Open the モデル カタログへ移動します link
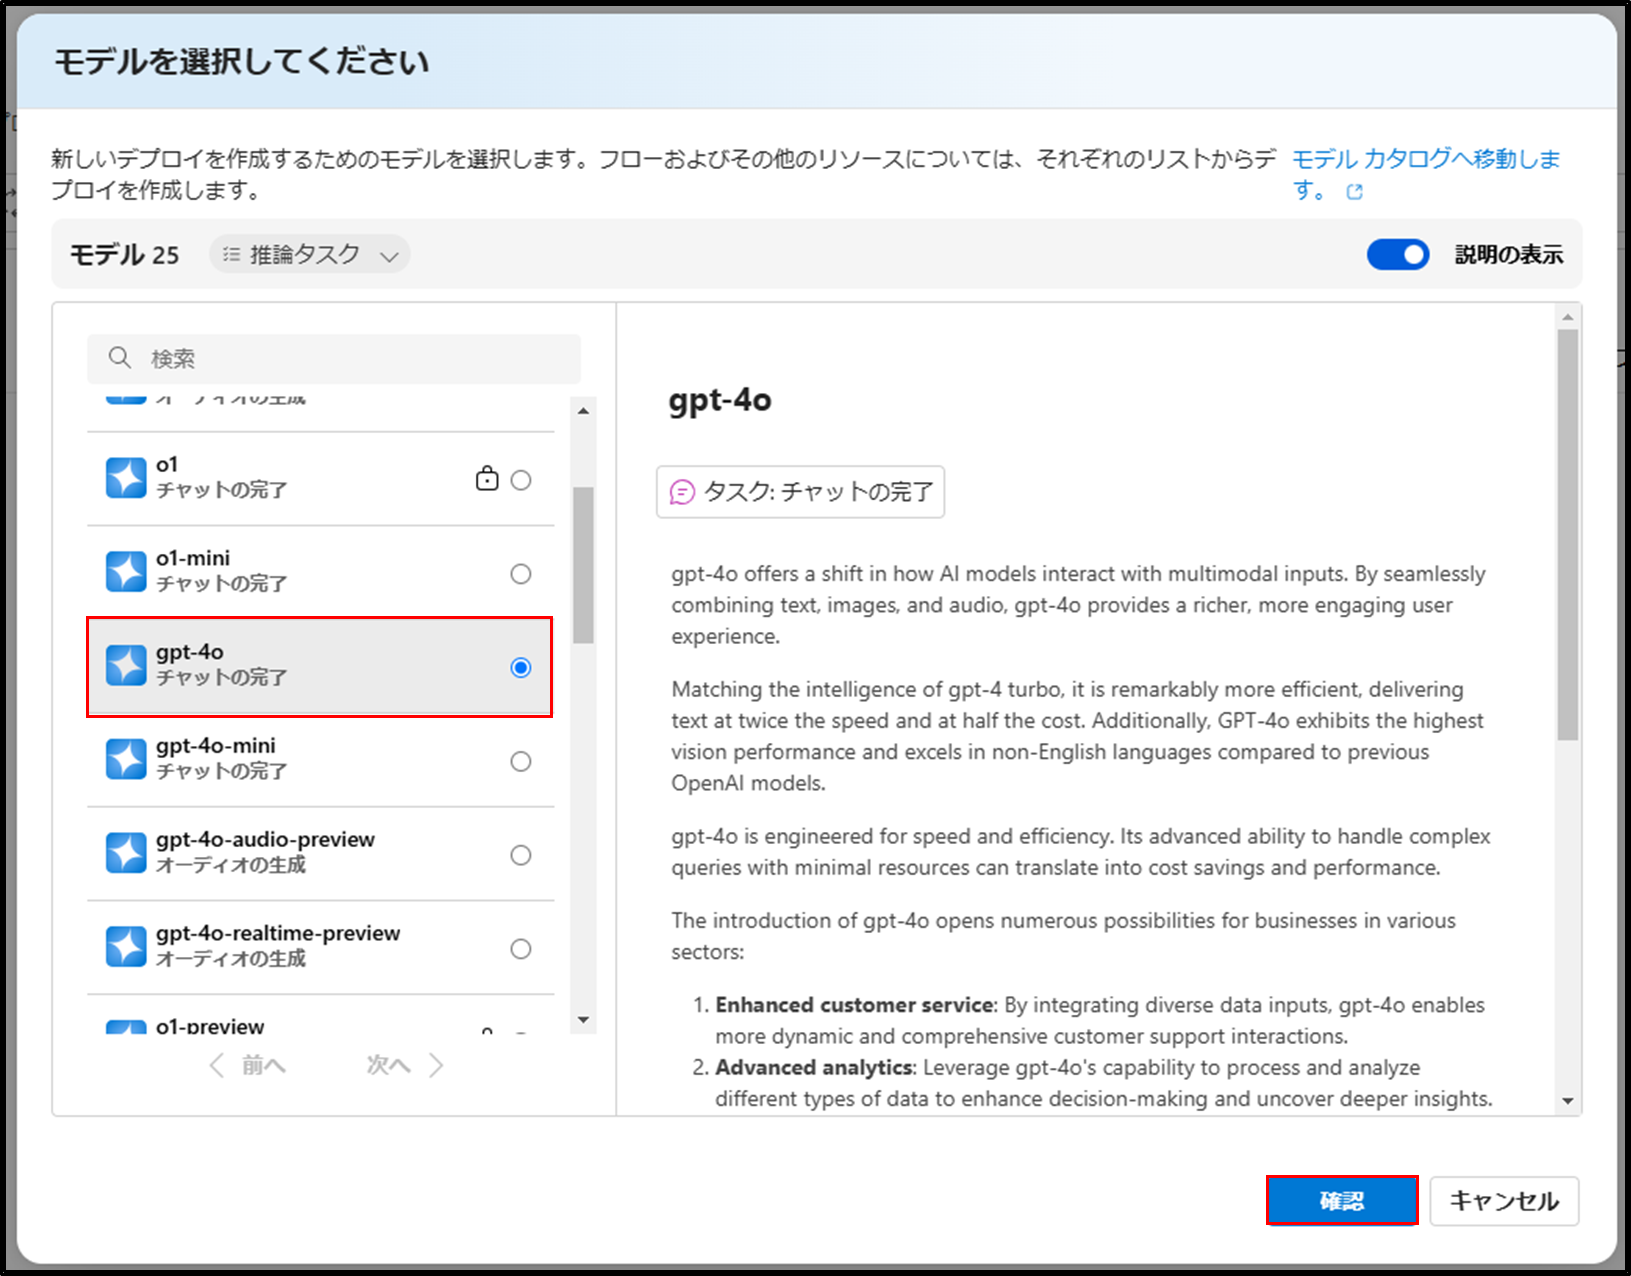Image resolution: width=1631 pixels, height=1276 pixels. tap(1426, 173)
